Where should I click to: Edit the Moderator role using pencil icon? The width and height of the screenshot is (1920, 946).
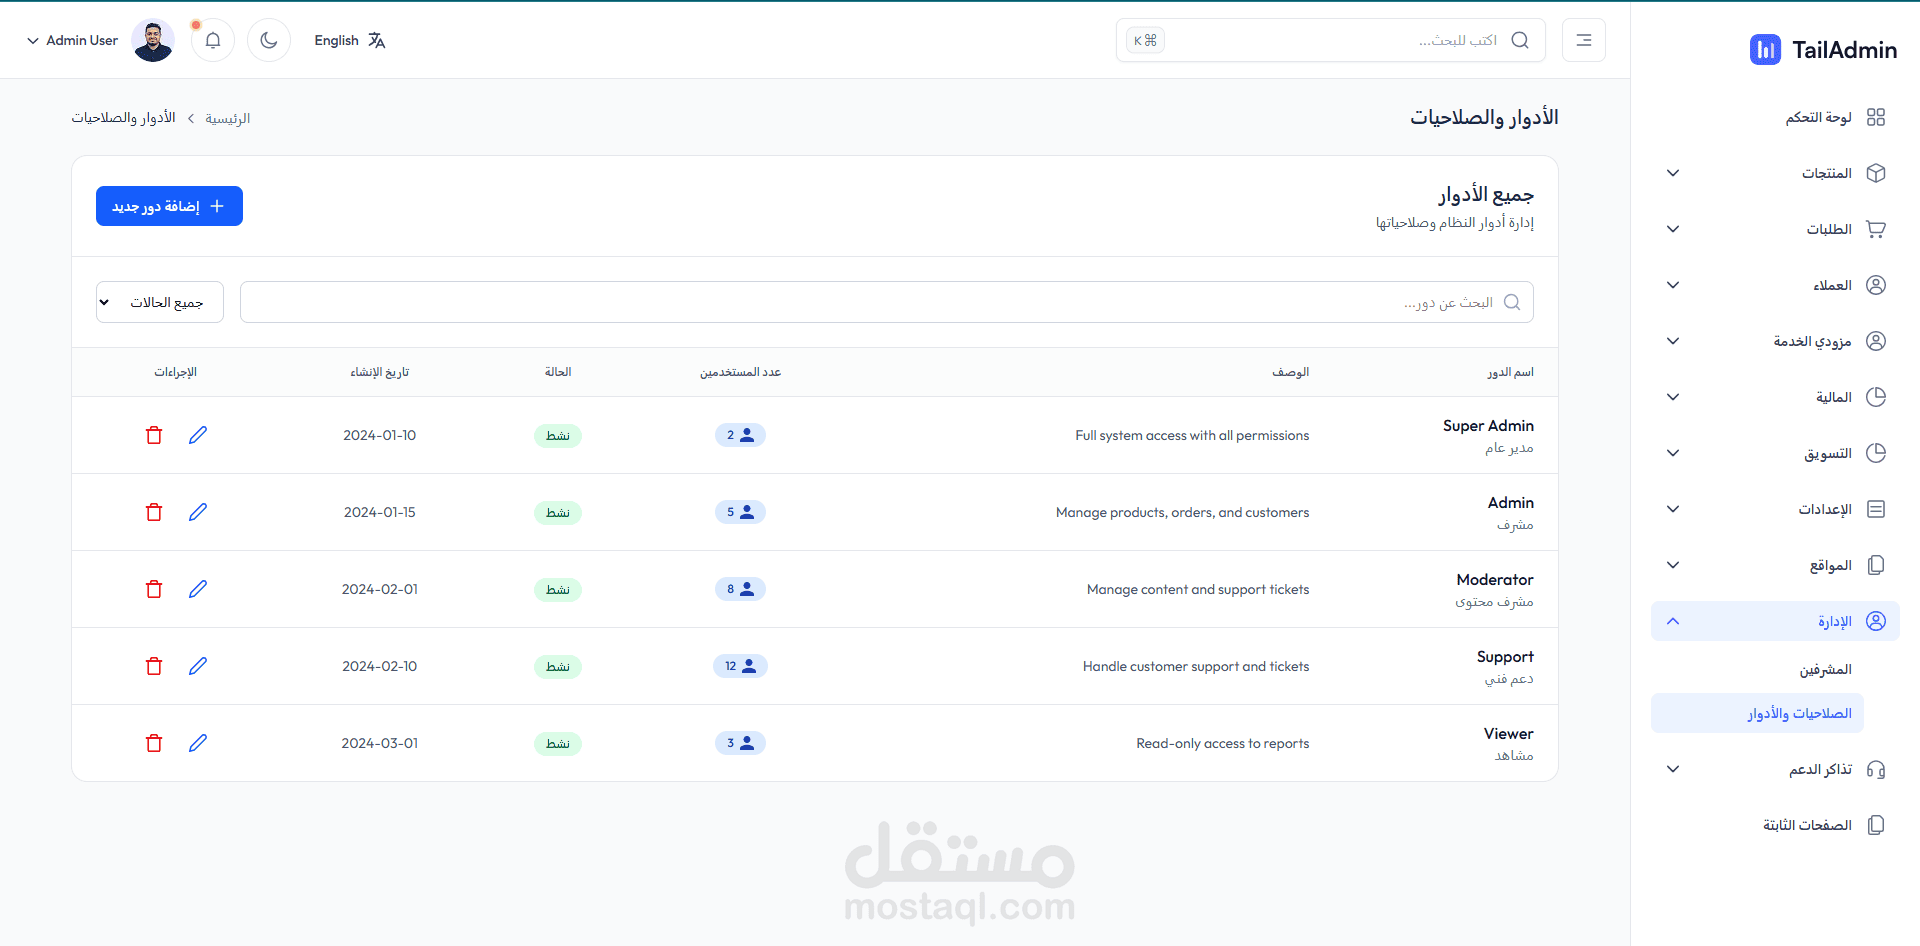click(198, 589)
